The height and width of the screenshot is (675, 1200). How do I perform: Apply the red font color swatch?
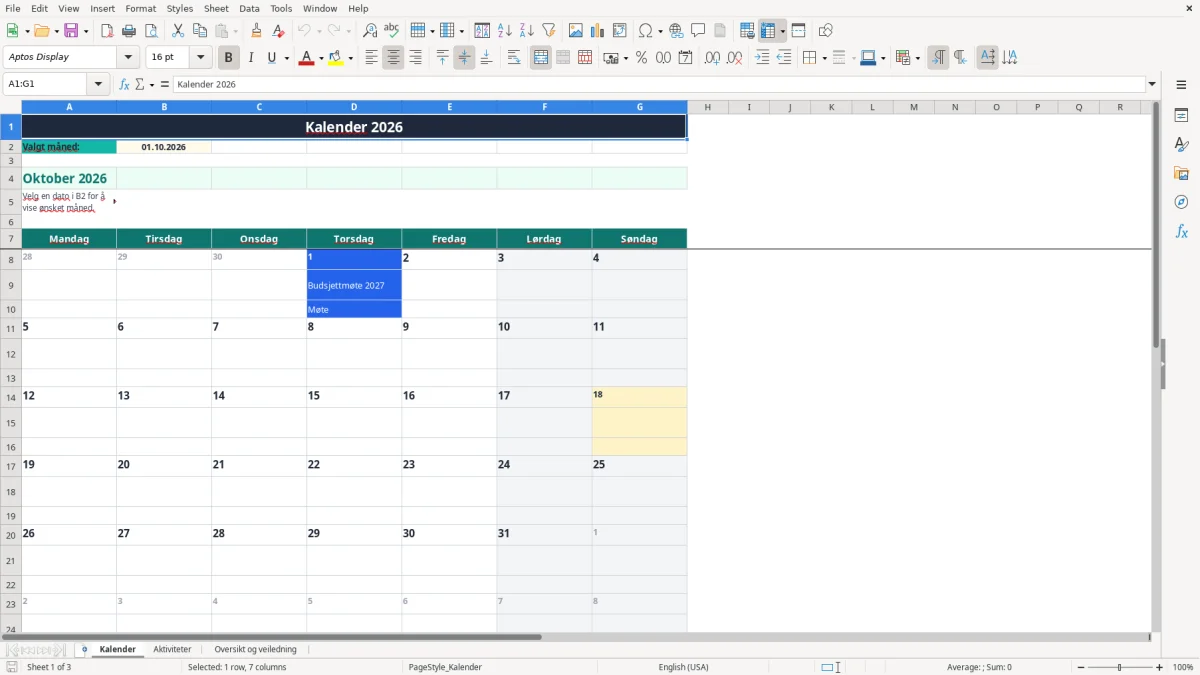point(307,58)
